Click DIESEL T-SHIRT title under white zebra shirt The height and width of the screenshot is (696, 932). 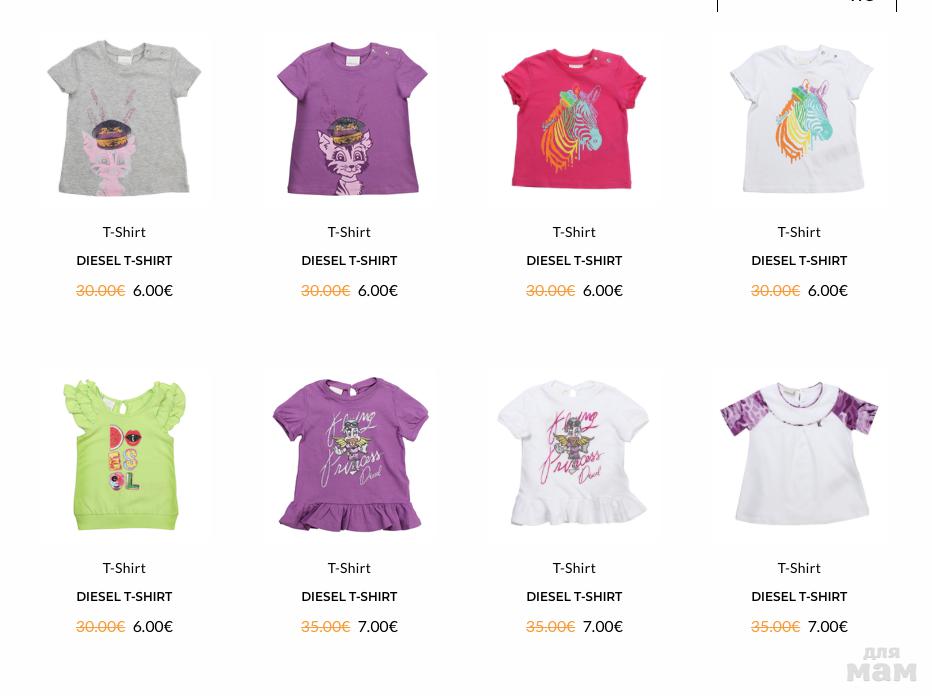pos(799,260)
